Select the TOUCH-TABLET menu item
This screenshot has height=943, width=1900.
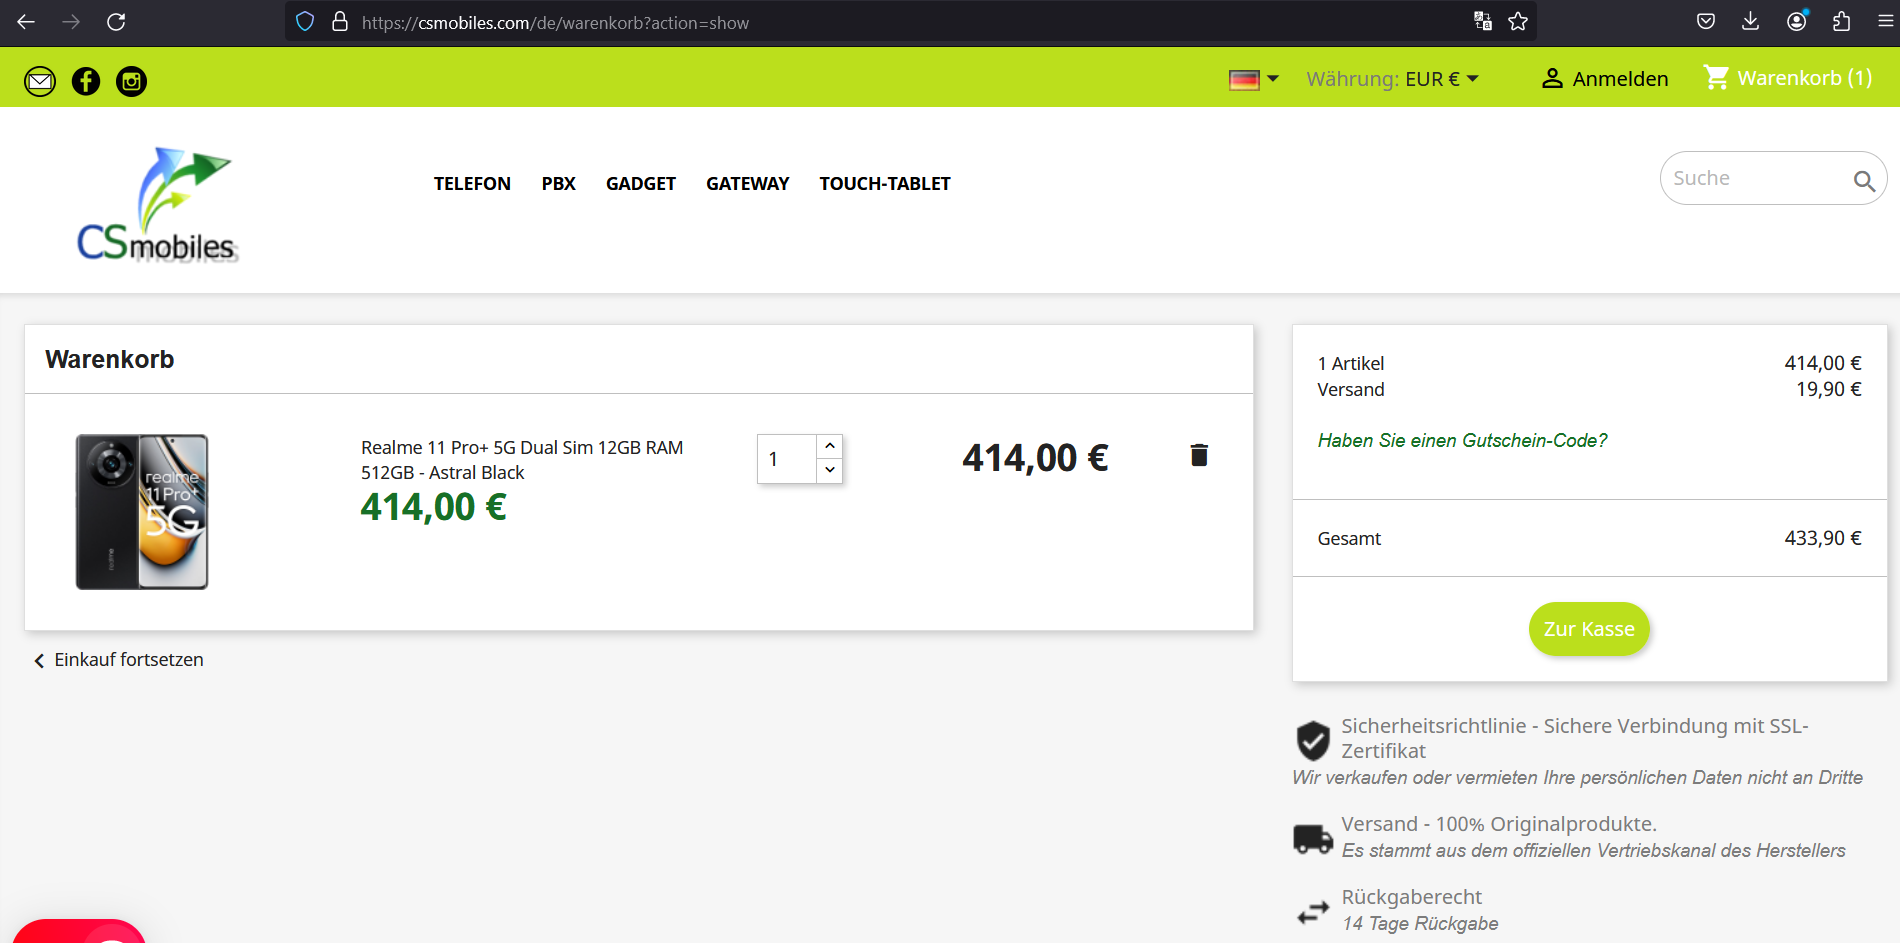pos(884,184)
